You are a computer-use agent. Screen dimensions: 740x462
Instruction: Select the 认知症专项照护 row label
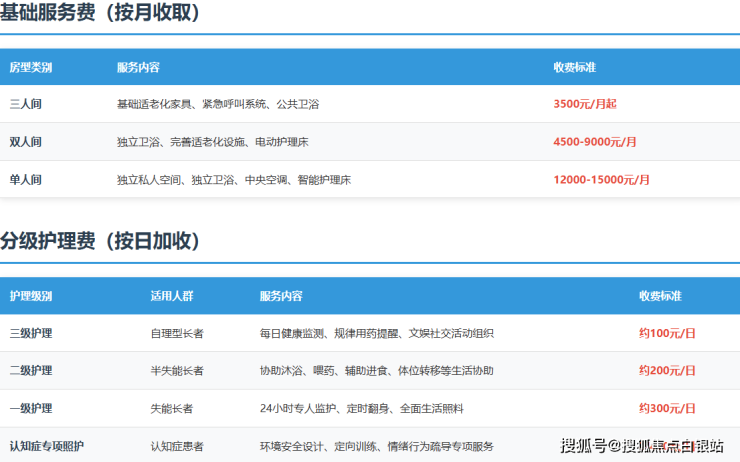click(44, 446)
